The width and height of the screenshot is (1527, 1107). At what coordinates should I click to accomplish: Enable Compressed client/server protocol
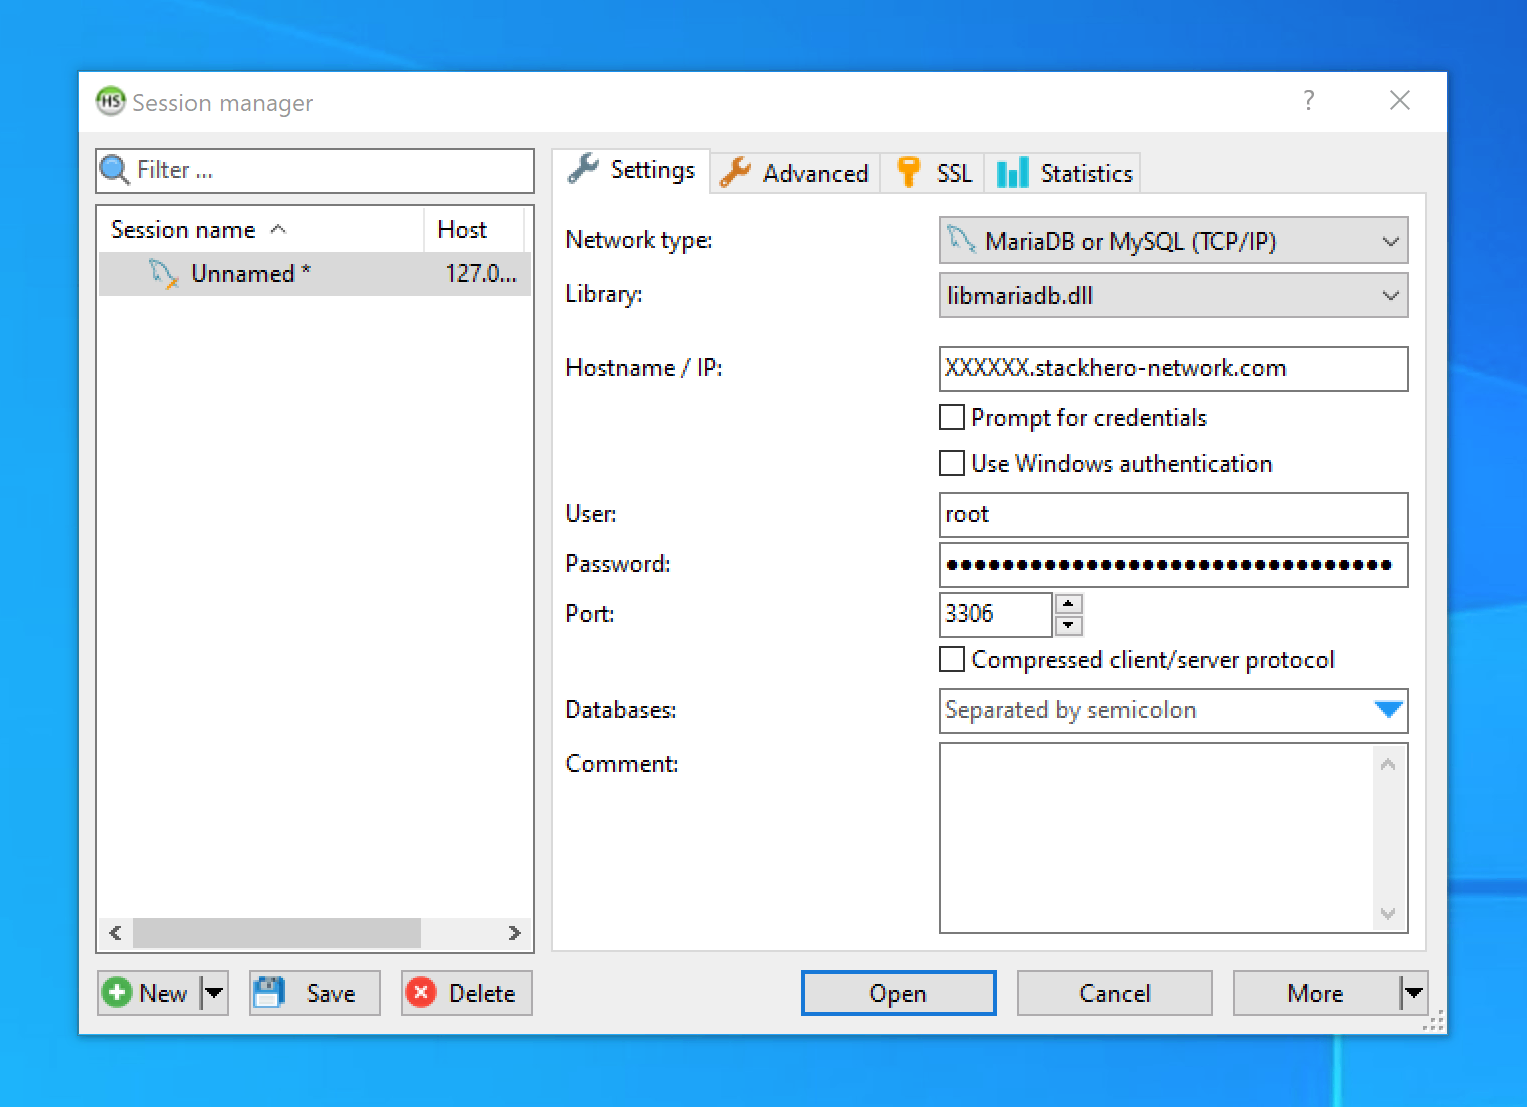coord(951,659)
